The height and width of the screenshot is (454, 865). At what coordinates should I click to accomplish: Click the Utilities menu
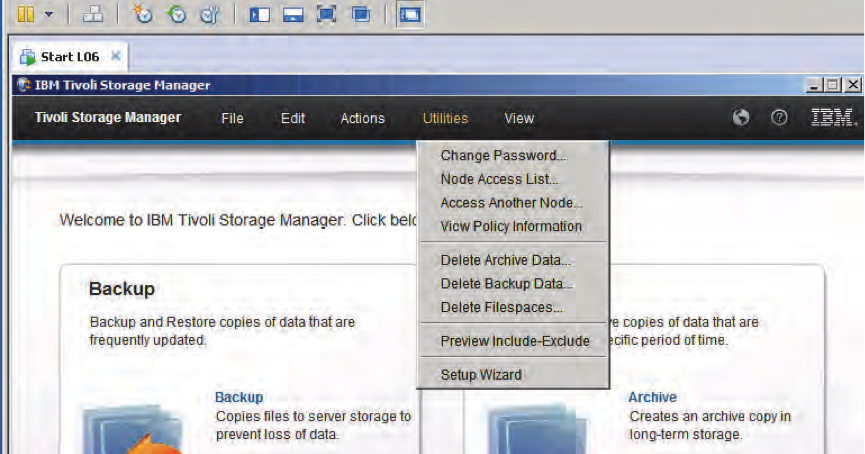tap(445, 118)
